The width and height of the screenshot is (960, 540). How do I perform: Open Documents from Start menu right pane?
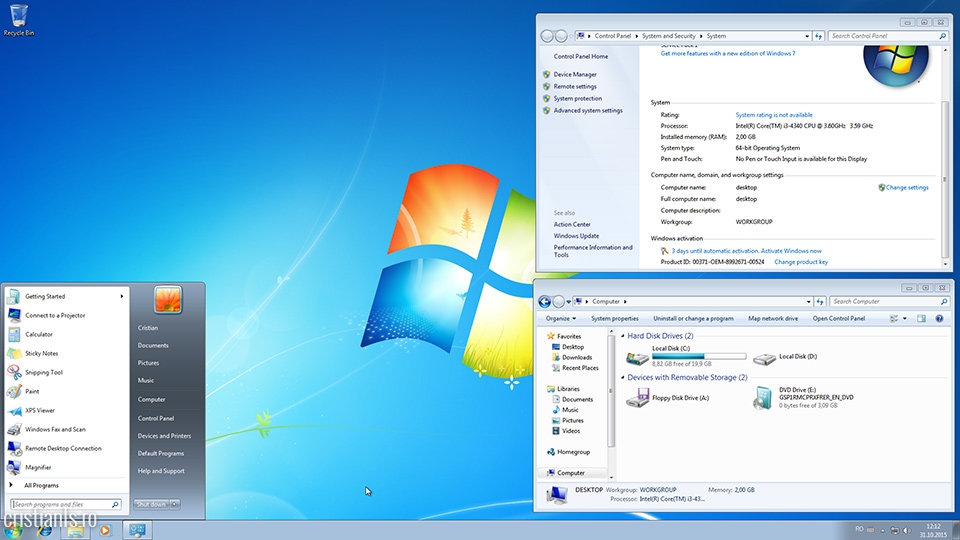click(x=153, y=345)
